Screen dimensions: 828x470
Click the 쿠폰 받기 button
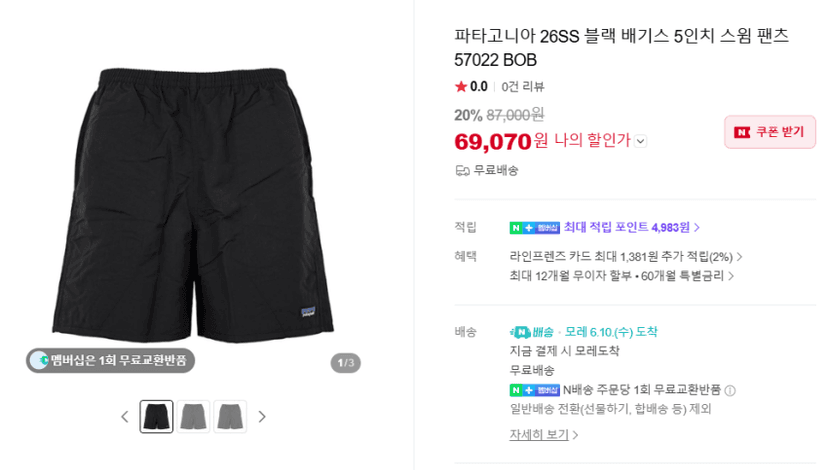[x=770, y=132]
